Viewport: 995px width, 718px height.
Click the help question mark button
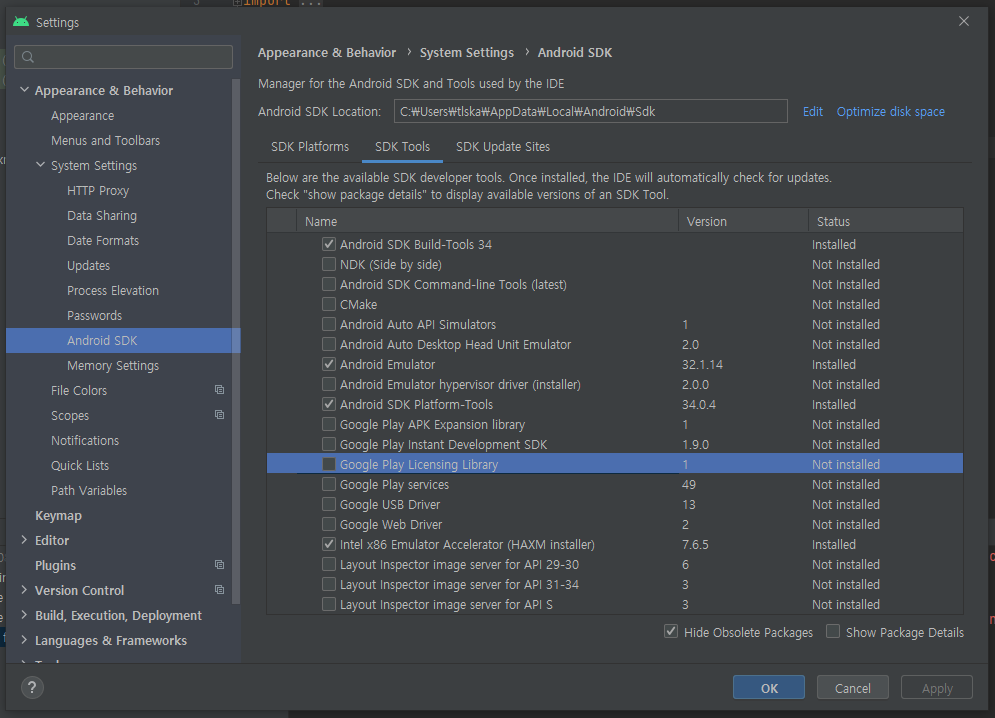(32, 687)
